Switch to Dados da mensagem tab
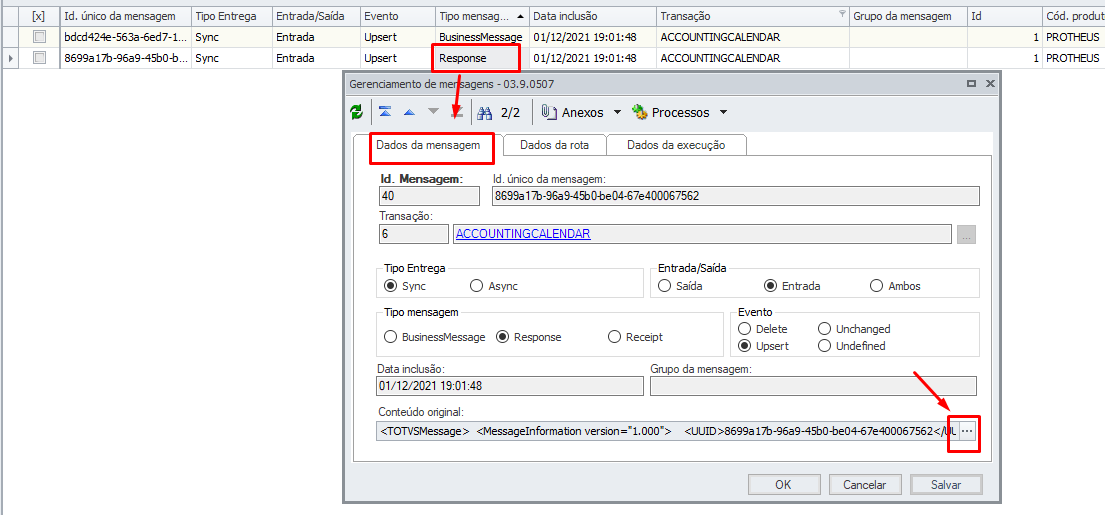Screen dimensions: 1105x515 pyautogui.click(x=428, y=145)
